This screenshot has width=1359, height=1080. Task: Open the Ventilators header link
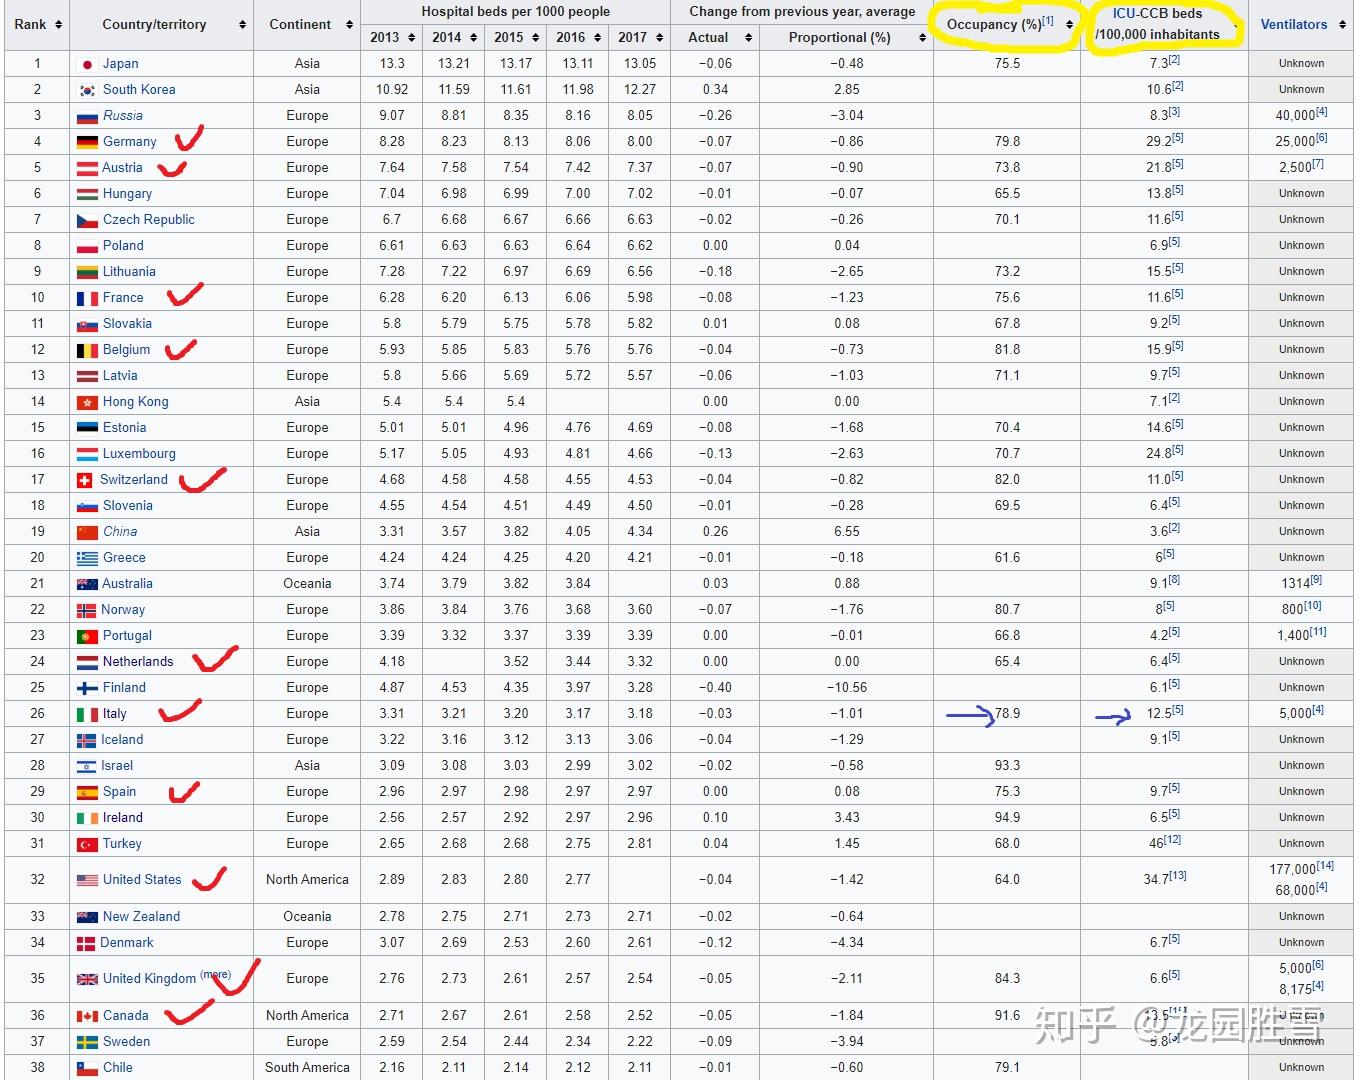point(1293,25)
